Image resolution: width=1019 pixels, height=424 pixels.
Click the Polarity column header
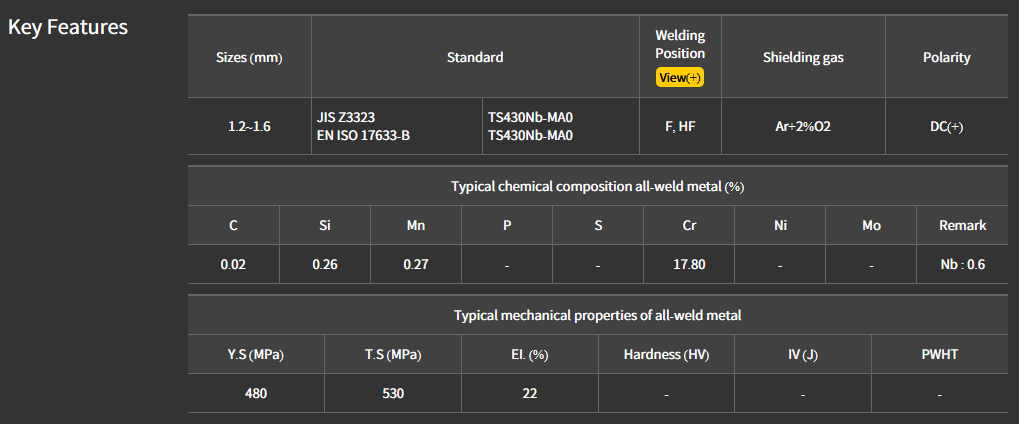(x=946, y=57)
